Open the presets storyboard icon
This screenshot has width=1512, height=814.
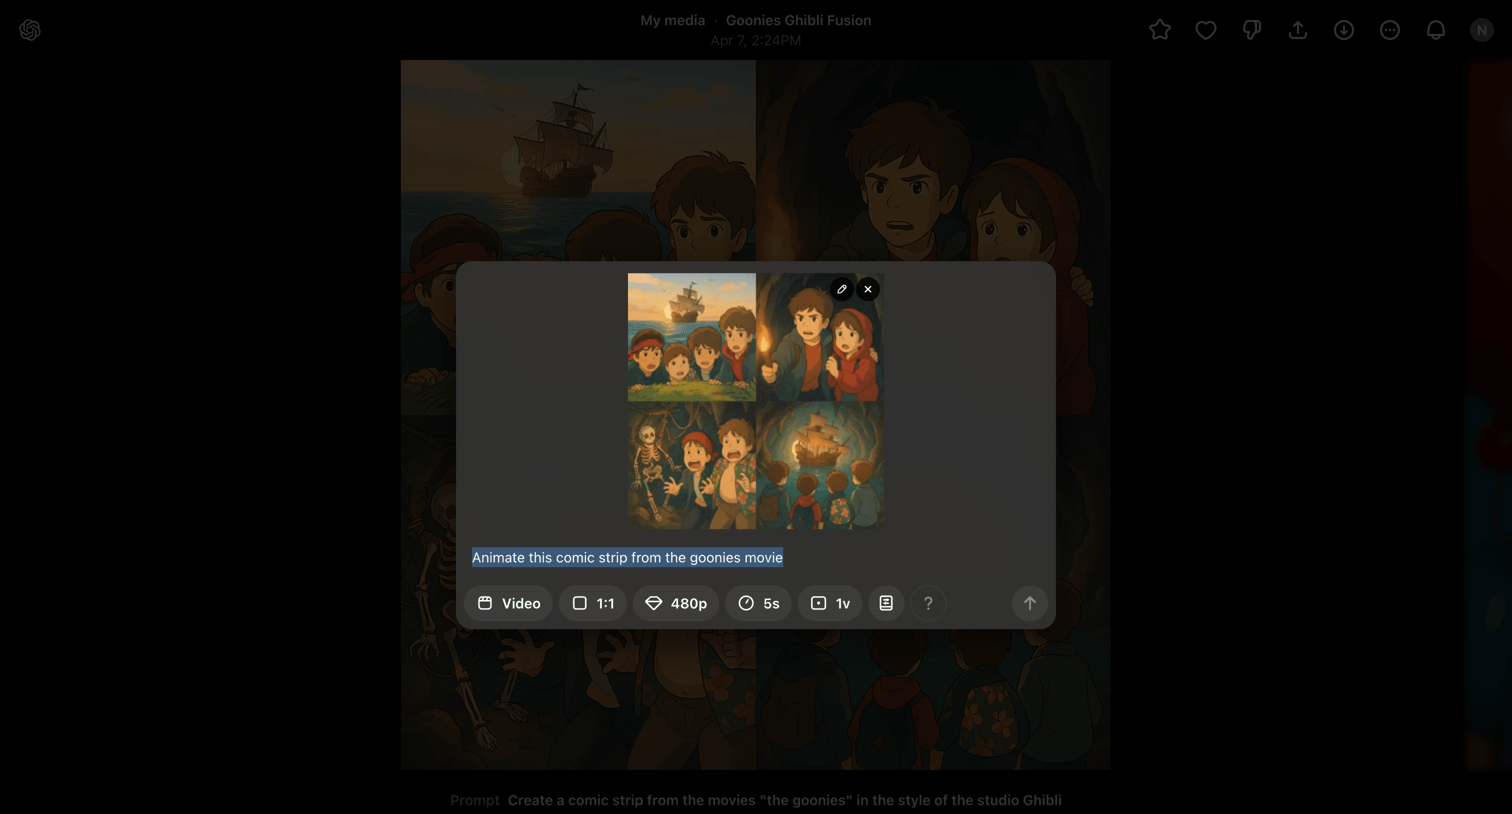tap(886, 603)
